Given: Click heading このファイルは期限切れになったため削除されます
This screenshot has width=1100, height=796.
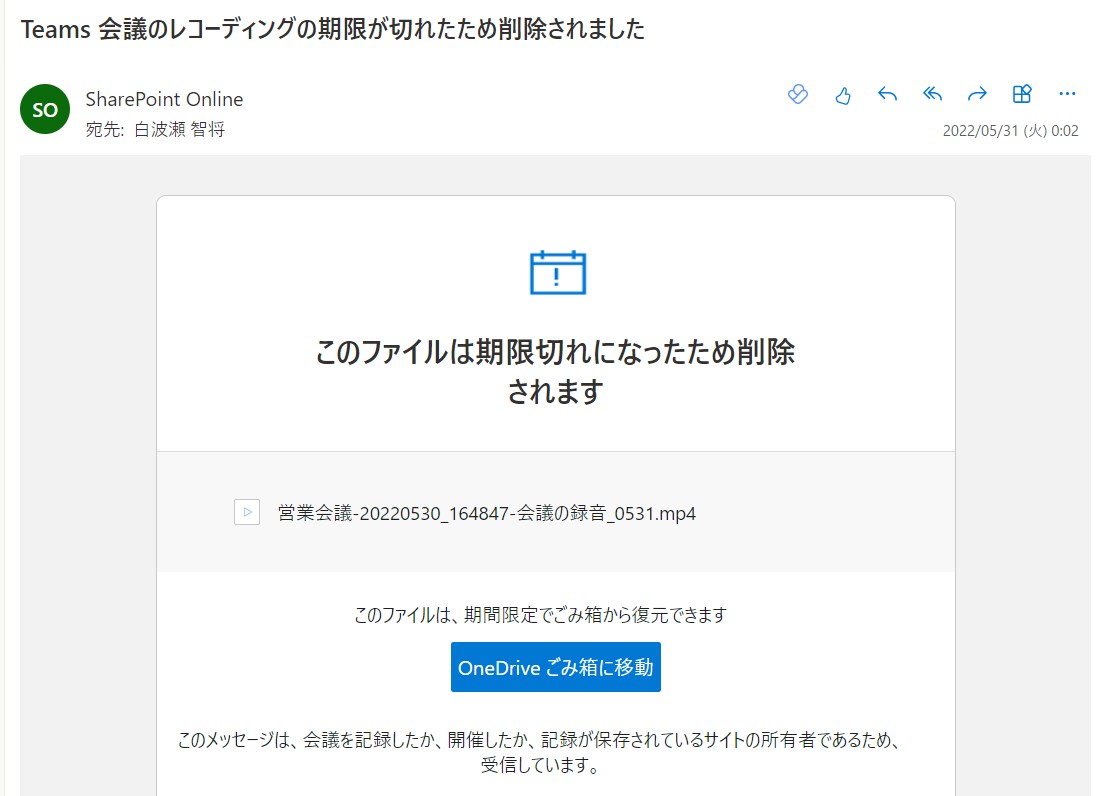Looking at the screenshot, I should point(556,371).
